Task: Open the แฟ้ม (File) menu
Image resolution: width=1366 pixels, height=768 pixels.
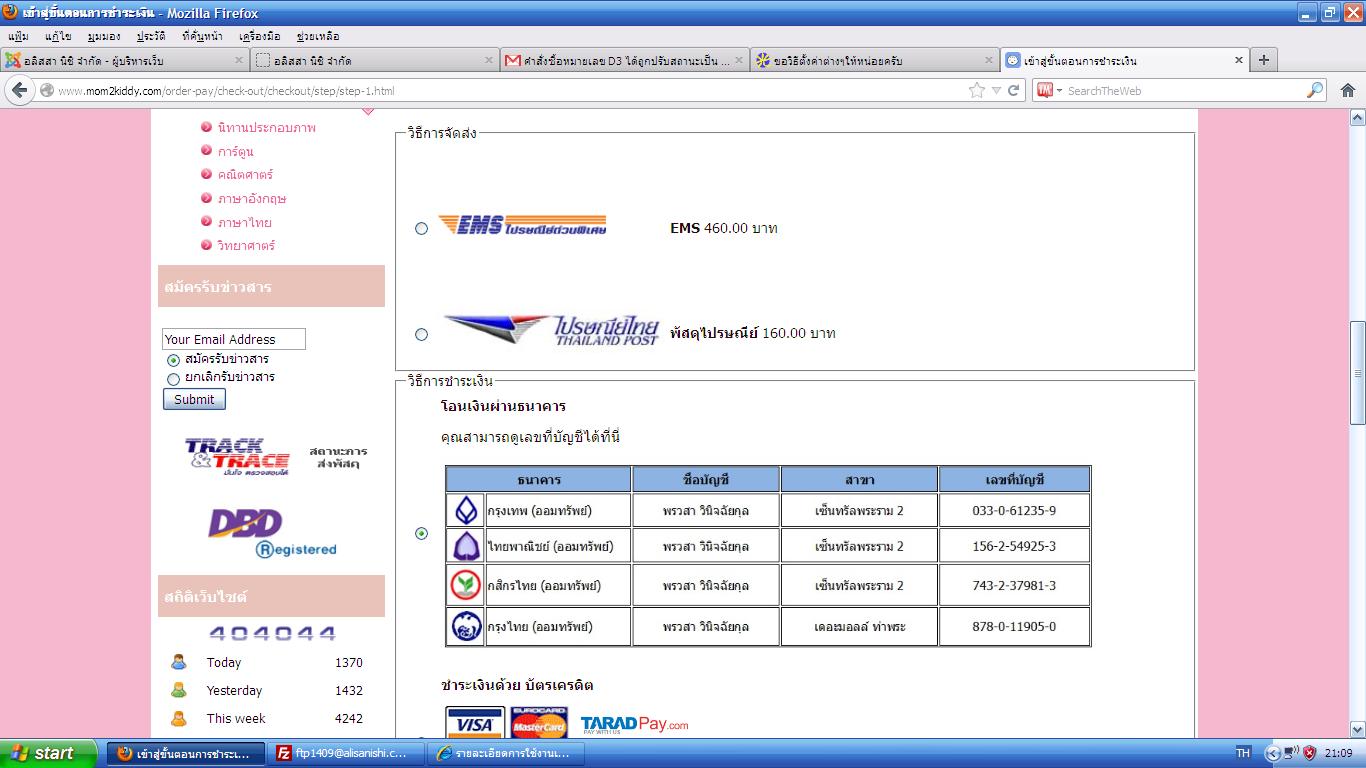Action: click(18, 36)
